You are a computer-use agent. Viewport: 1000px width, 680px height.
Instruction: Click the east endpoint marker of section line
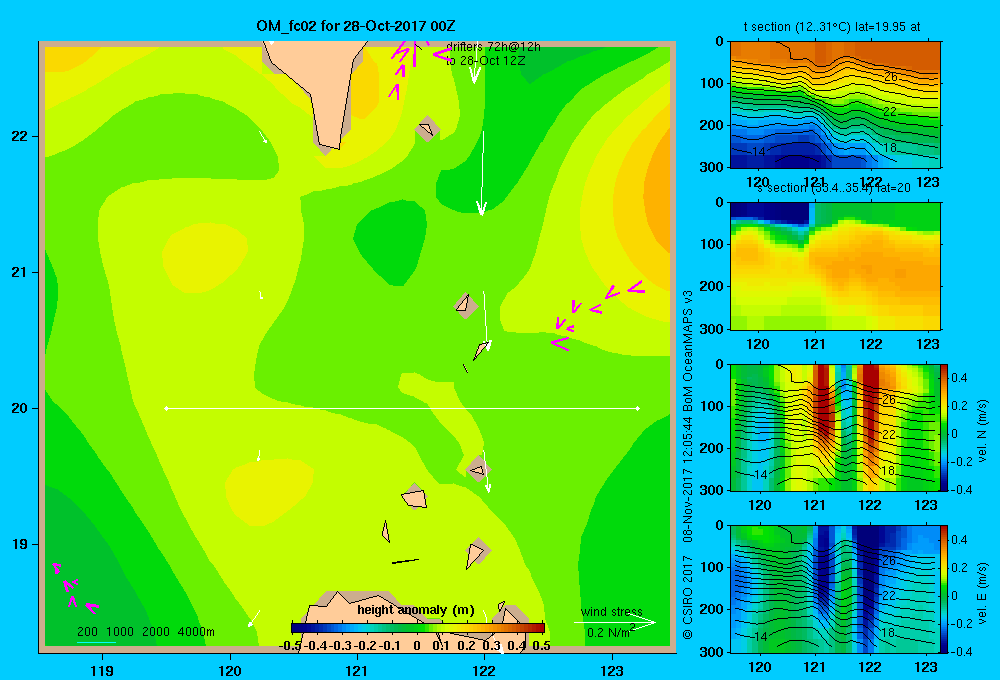click(x=638, y=408)
